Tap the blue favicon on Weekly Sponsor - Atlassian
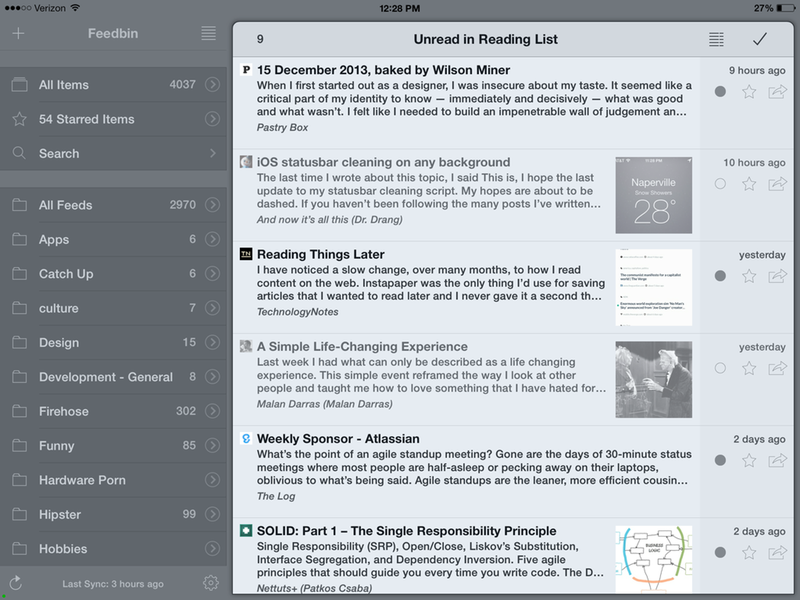The width and height of the screenshot is (800, 600). click(246, 438)
